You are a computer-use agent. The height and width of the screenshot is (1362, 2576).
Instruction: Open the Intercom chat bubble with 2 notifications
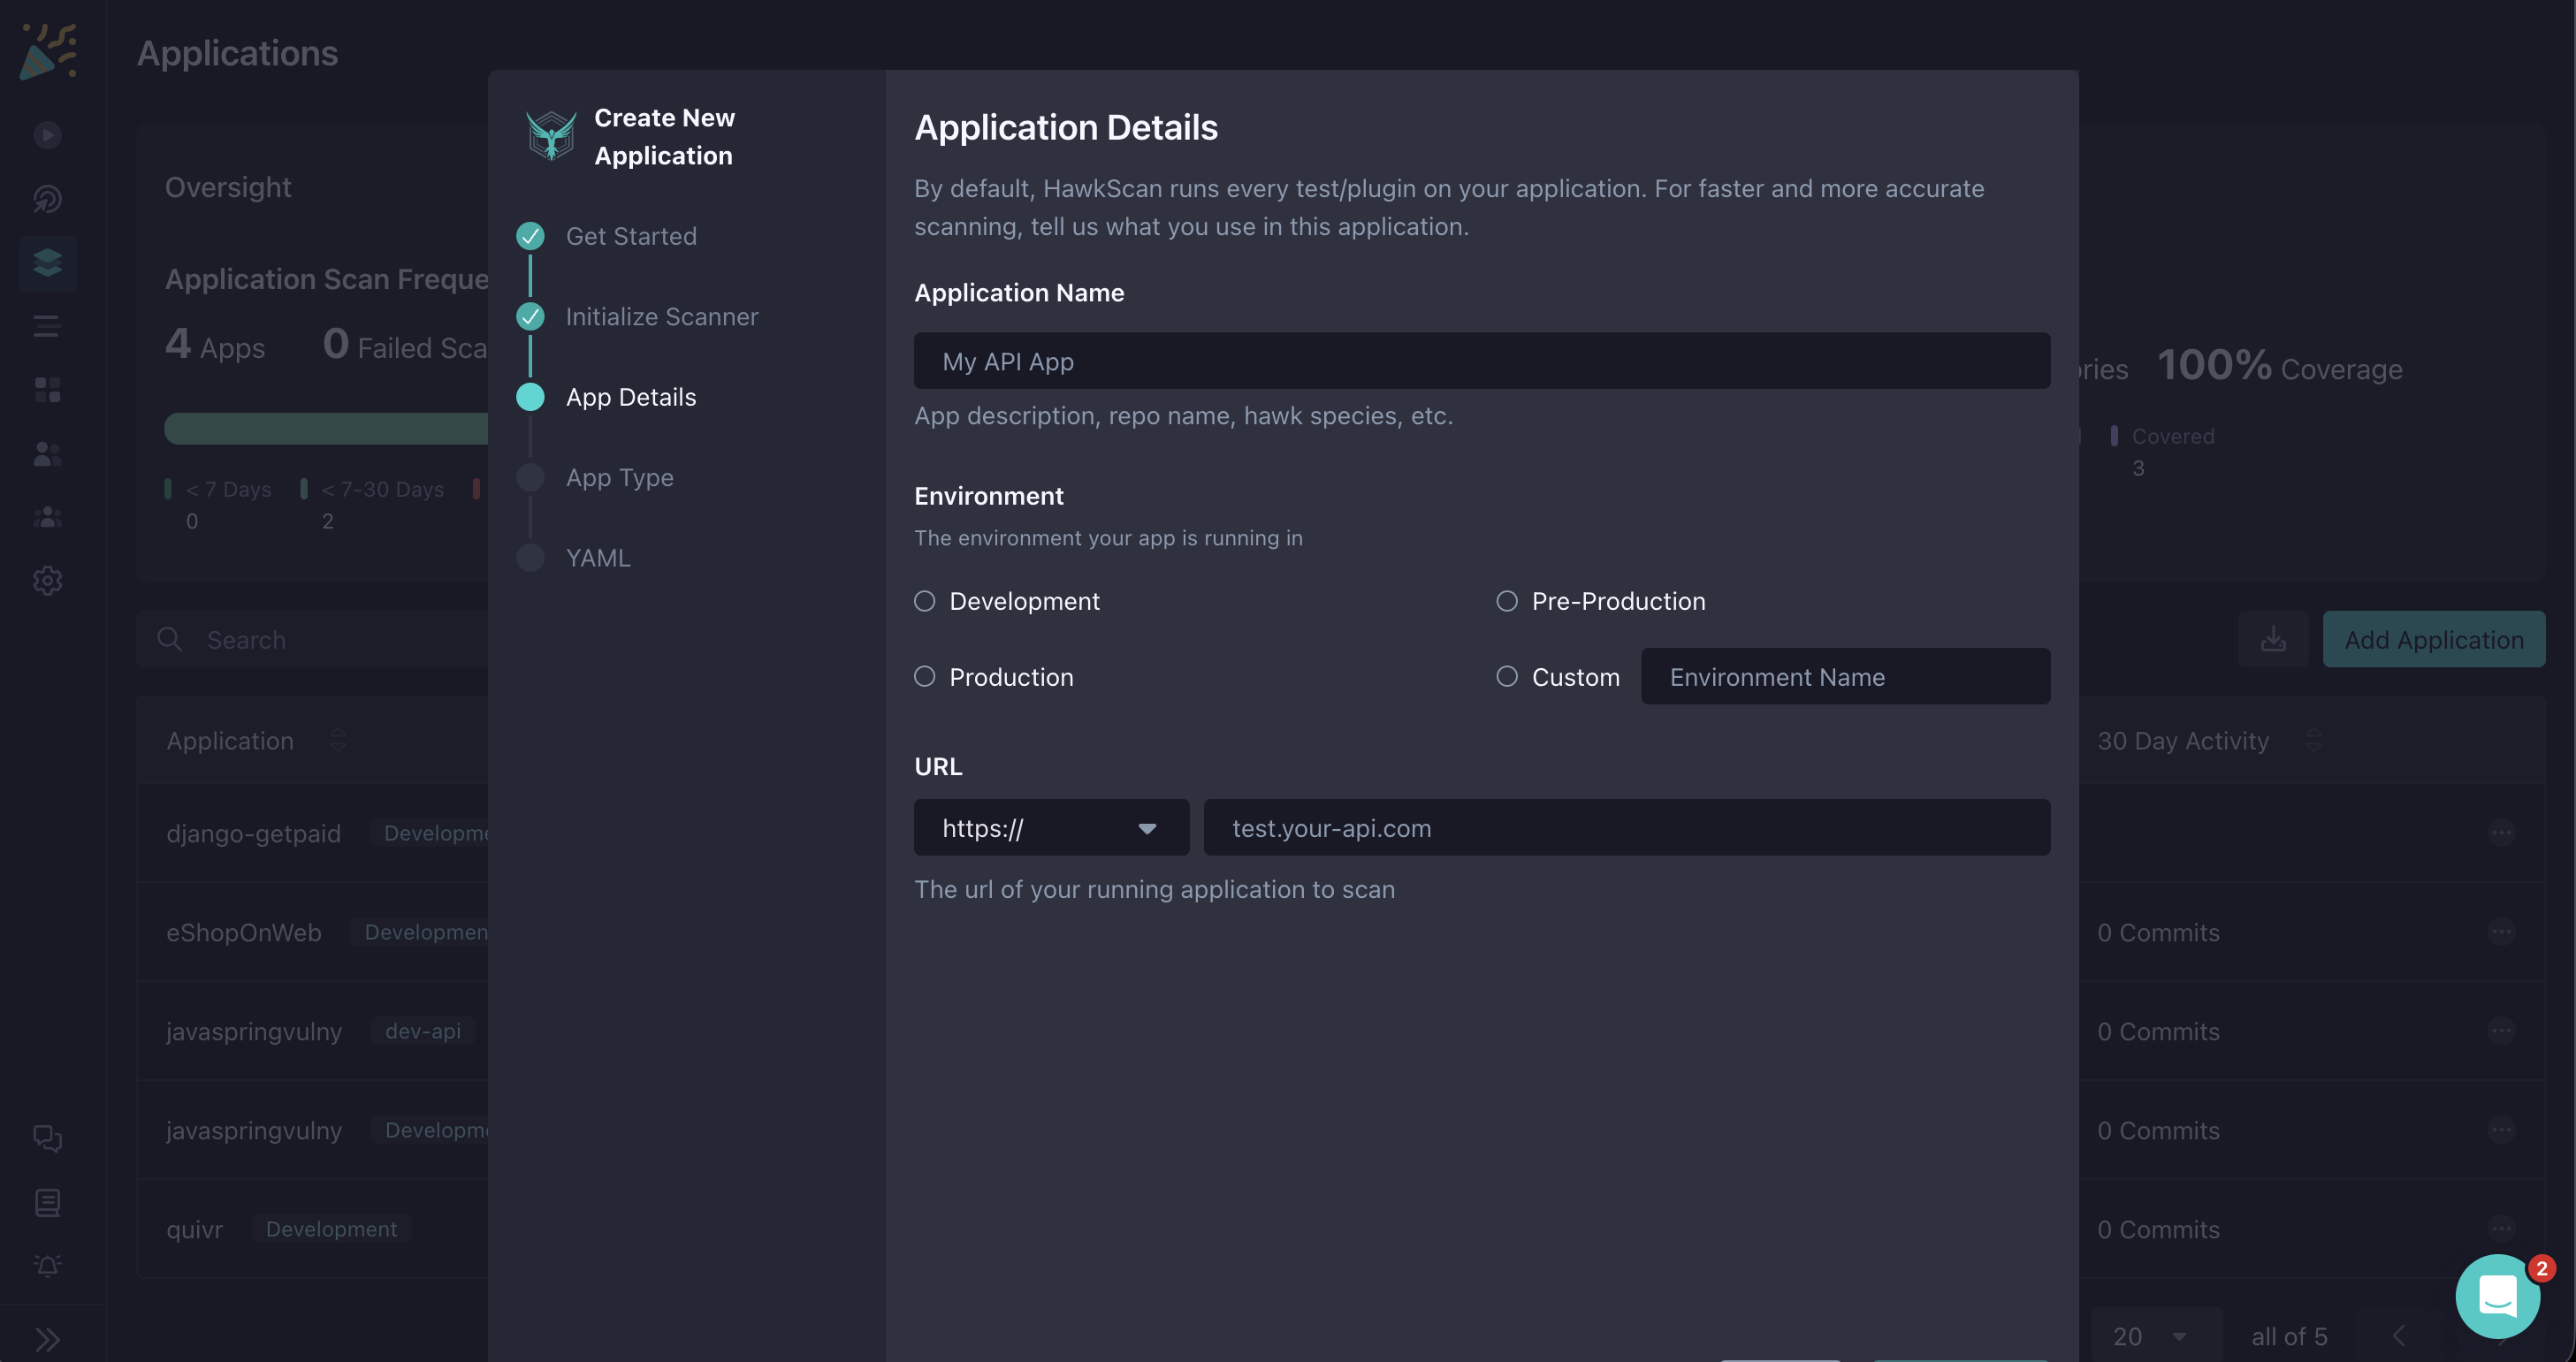2497,1296
